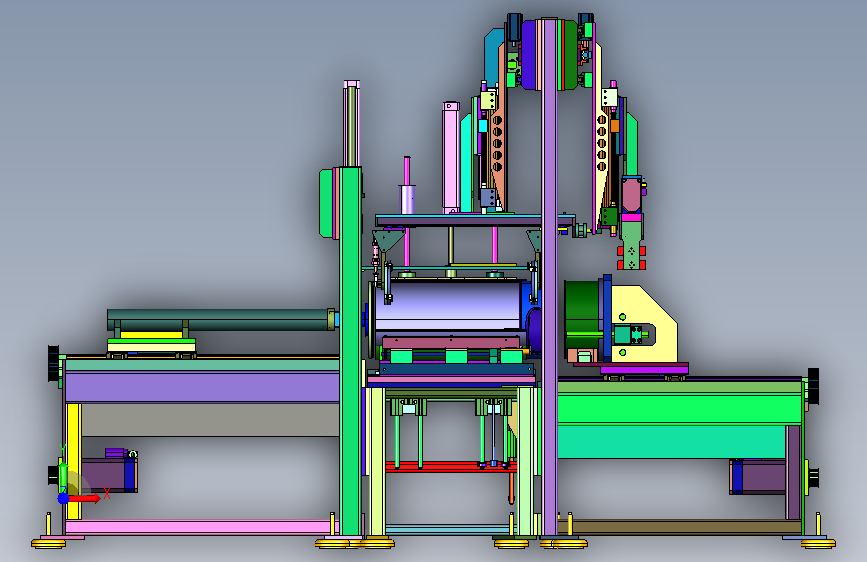Select the purple motor under the right green beam

pyautogui.click(x=758, y=477)
